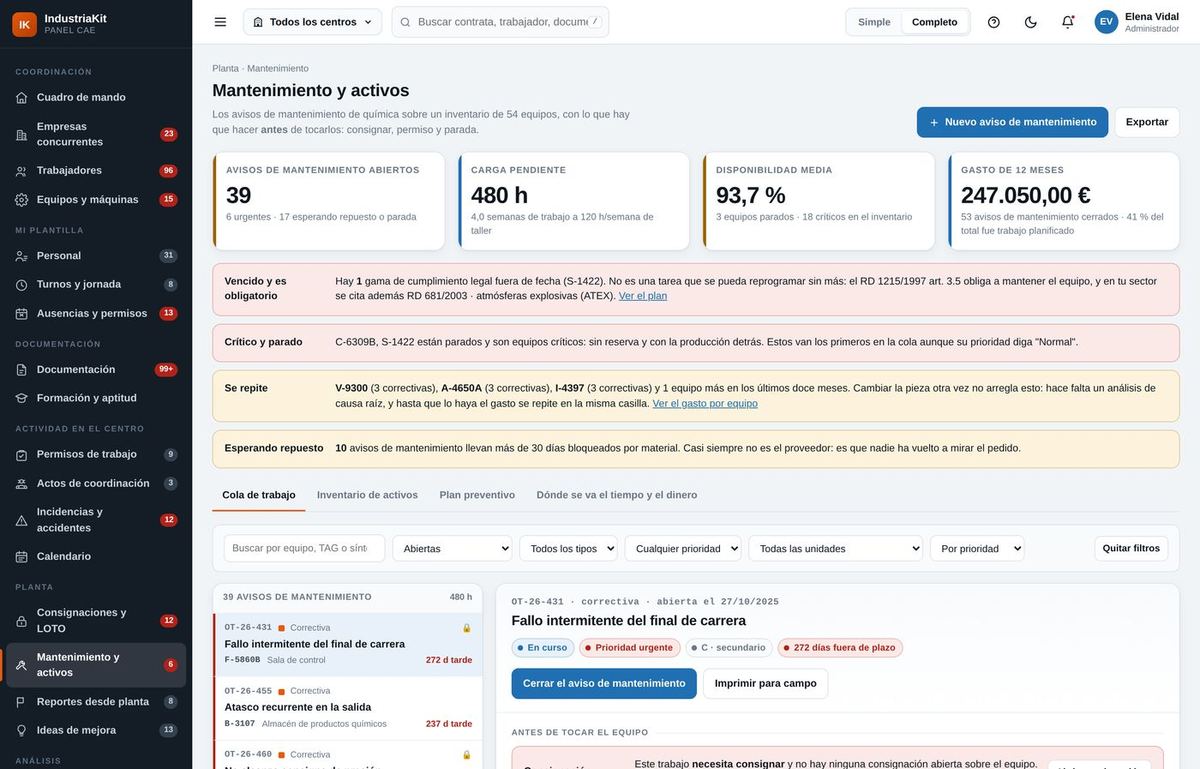Click Carga pendiente 480 h card
The height and width of the screenshot is (769, 1200).
click(x=574, y=201)
